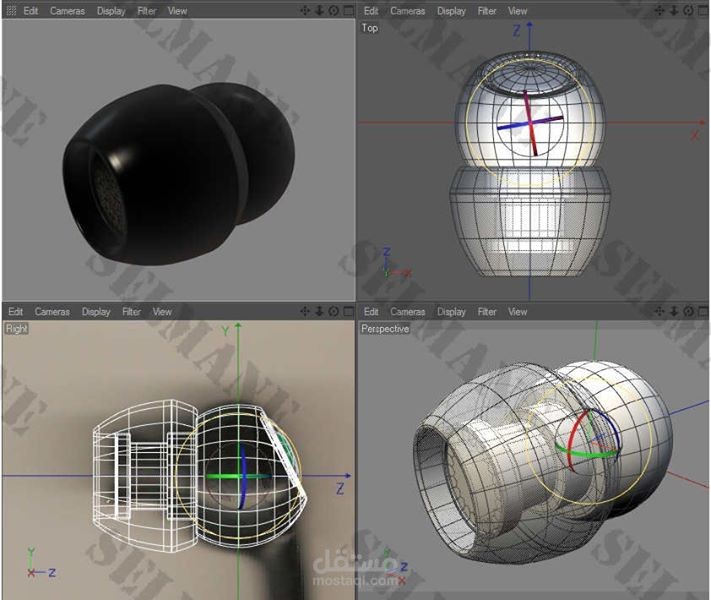Open the View menu of the rendered earbud viewport
Image resolution: width=711 pixels, height=600 pixels.
pos(177,11)
